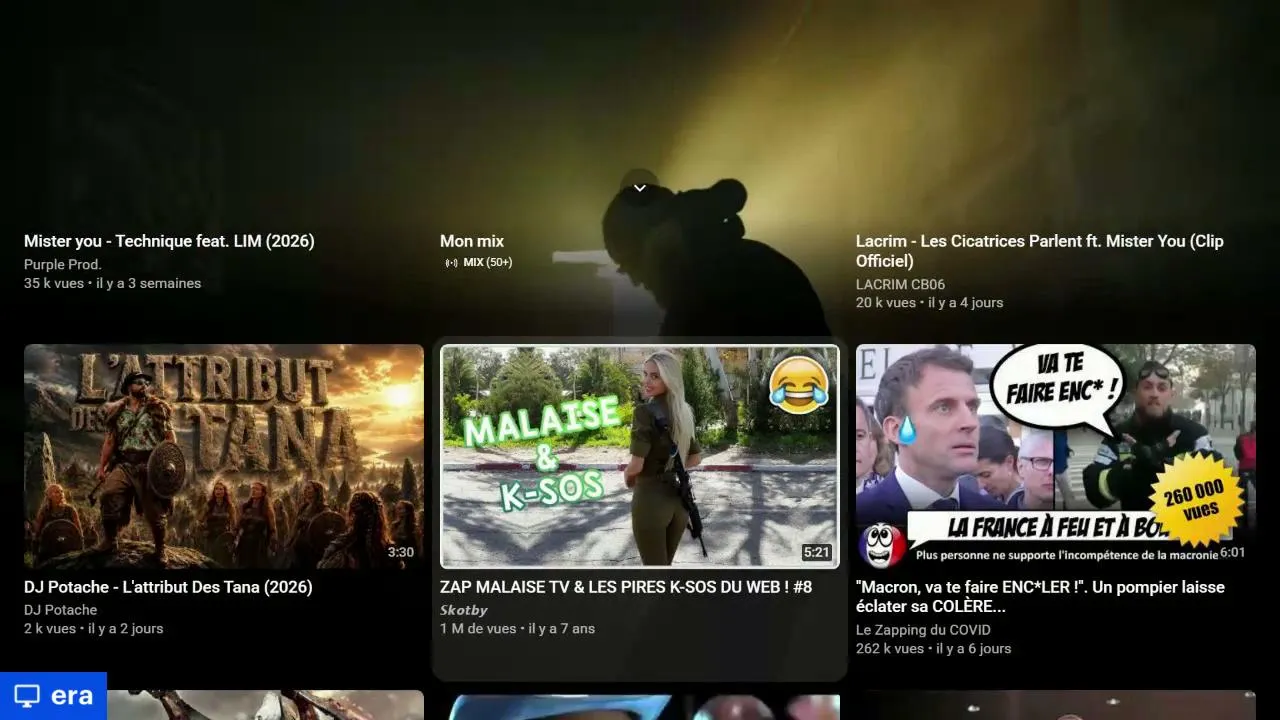1280x720 pixels.
Task: Select the MIX (50+) playlist badge
Action: coord(478,263)
